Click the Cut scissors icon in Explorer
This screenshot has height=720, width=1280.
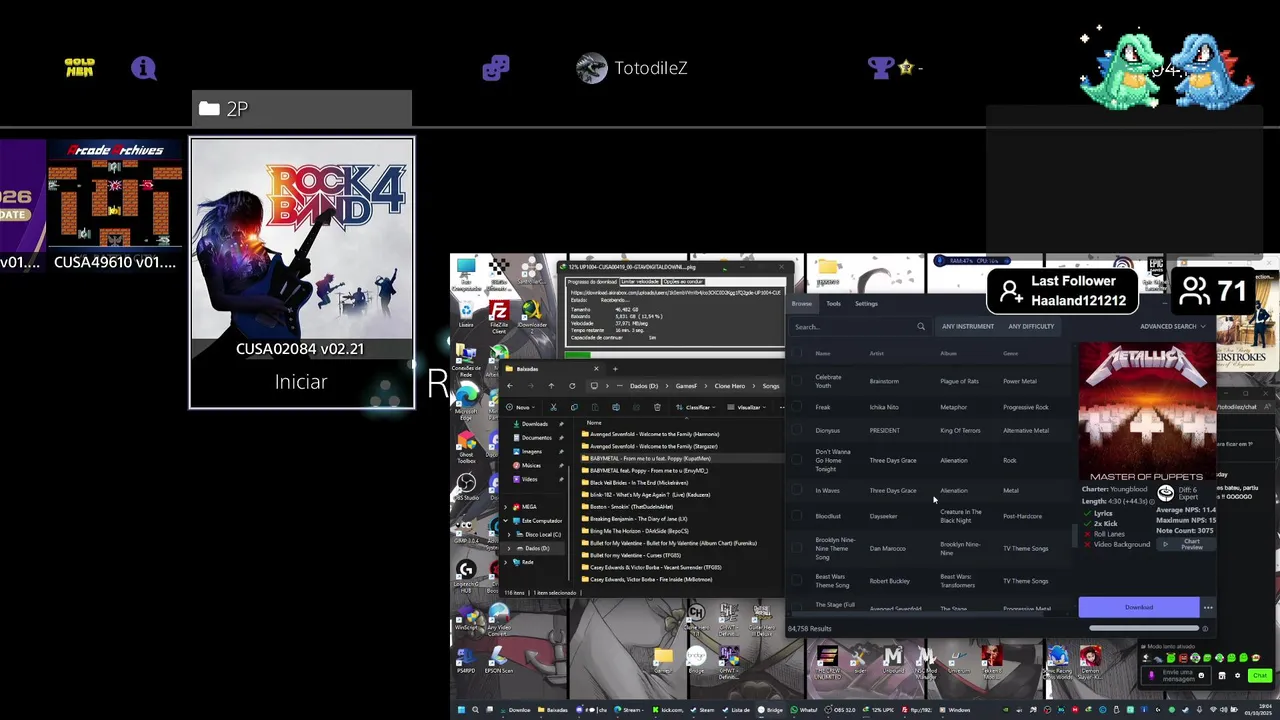[x=553, y=407]
